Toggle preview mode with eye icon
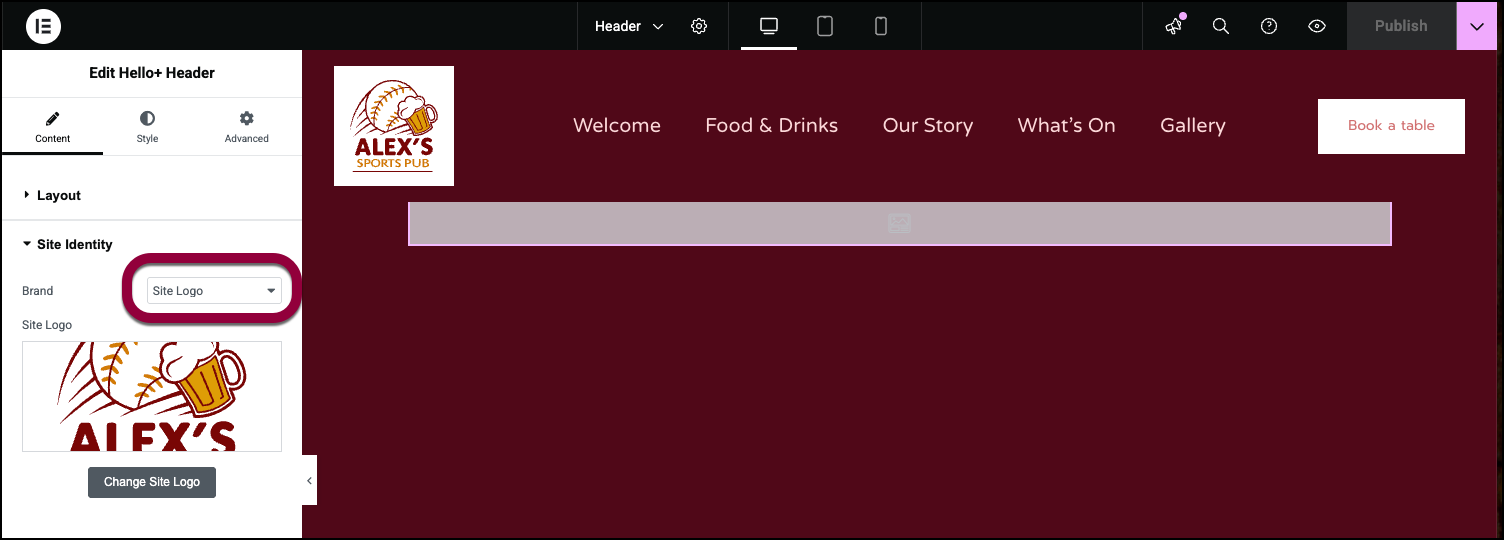 tap(1317, 26)
